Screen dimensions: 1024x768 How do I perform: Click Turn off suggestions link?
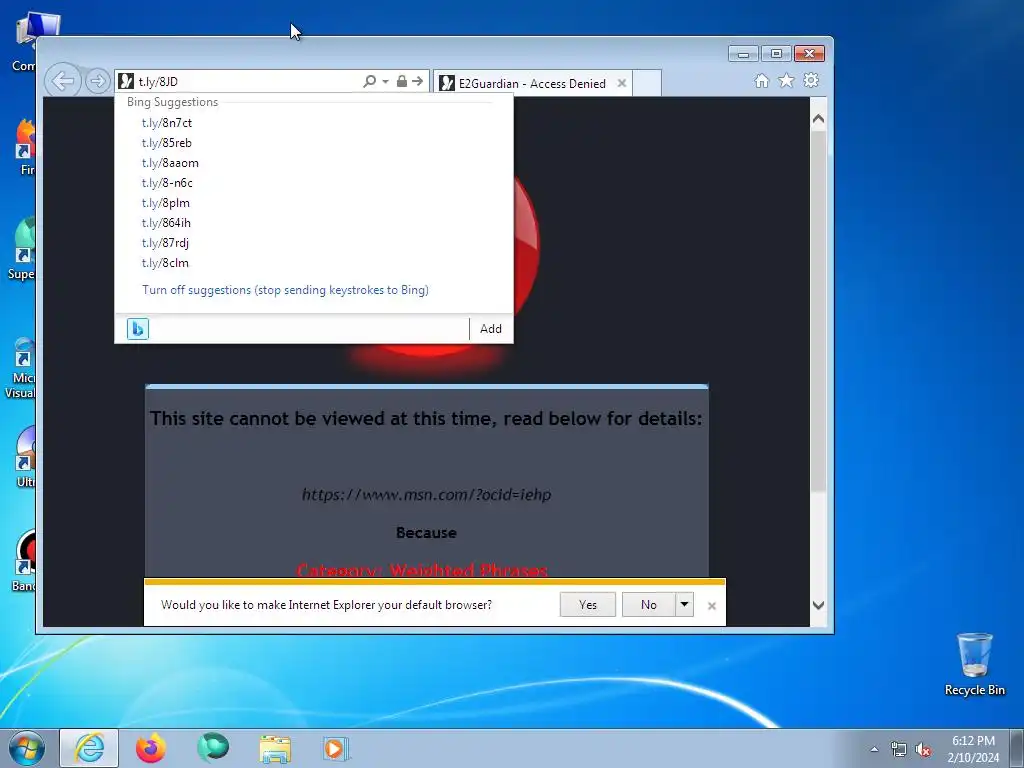(x=285, y=290)
